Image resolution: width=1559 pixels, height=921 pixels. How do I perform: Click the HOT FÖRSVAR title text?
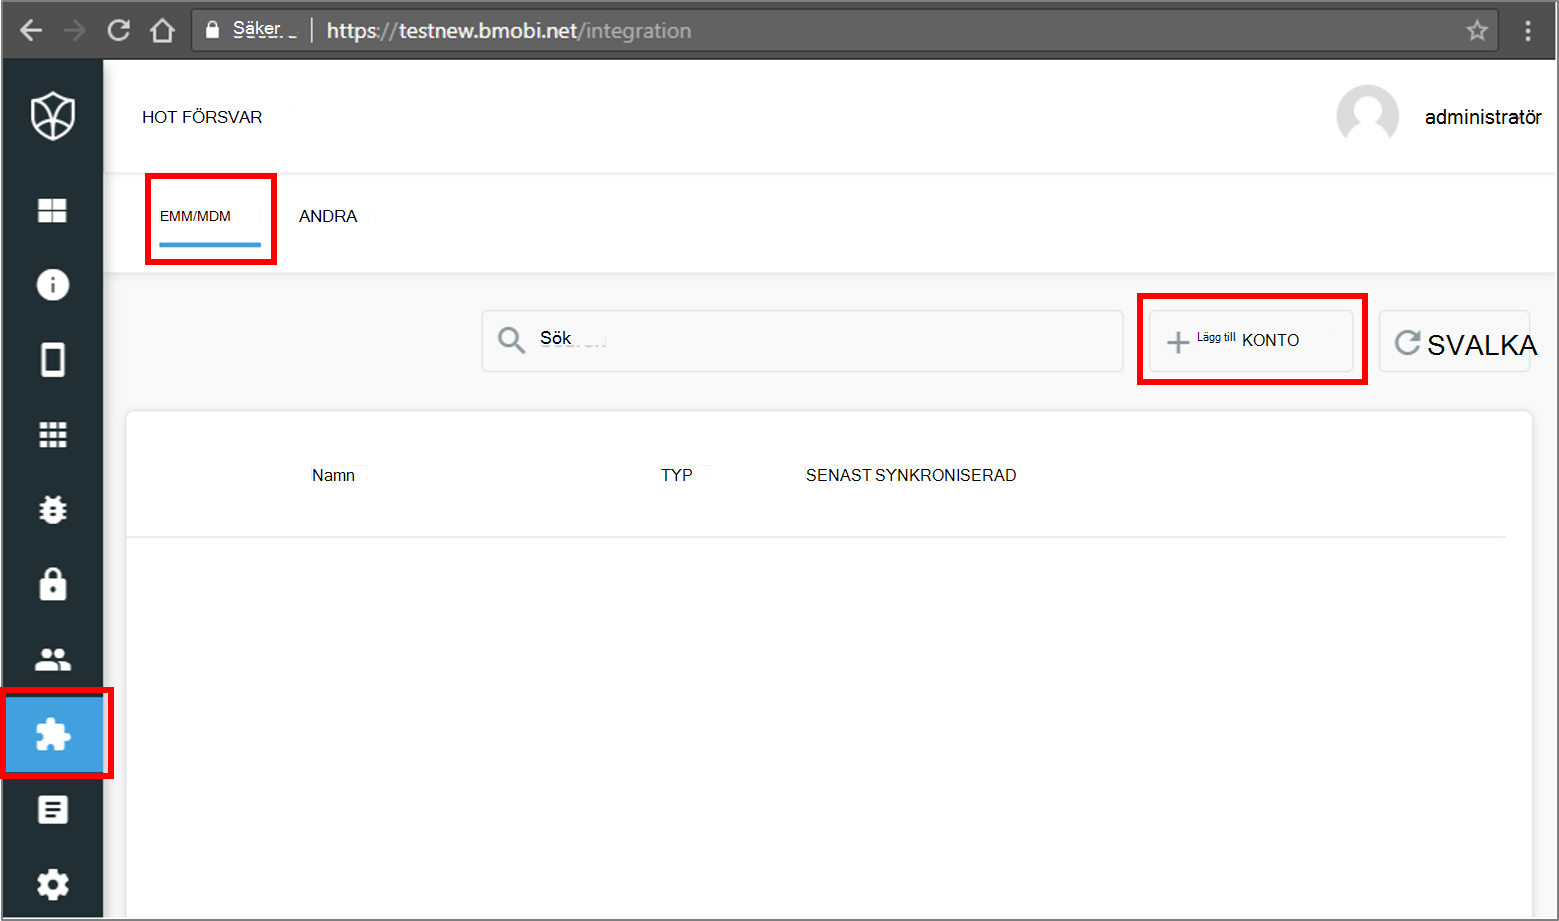tap(202, 117)
